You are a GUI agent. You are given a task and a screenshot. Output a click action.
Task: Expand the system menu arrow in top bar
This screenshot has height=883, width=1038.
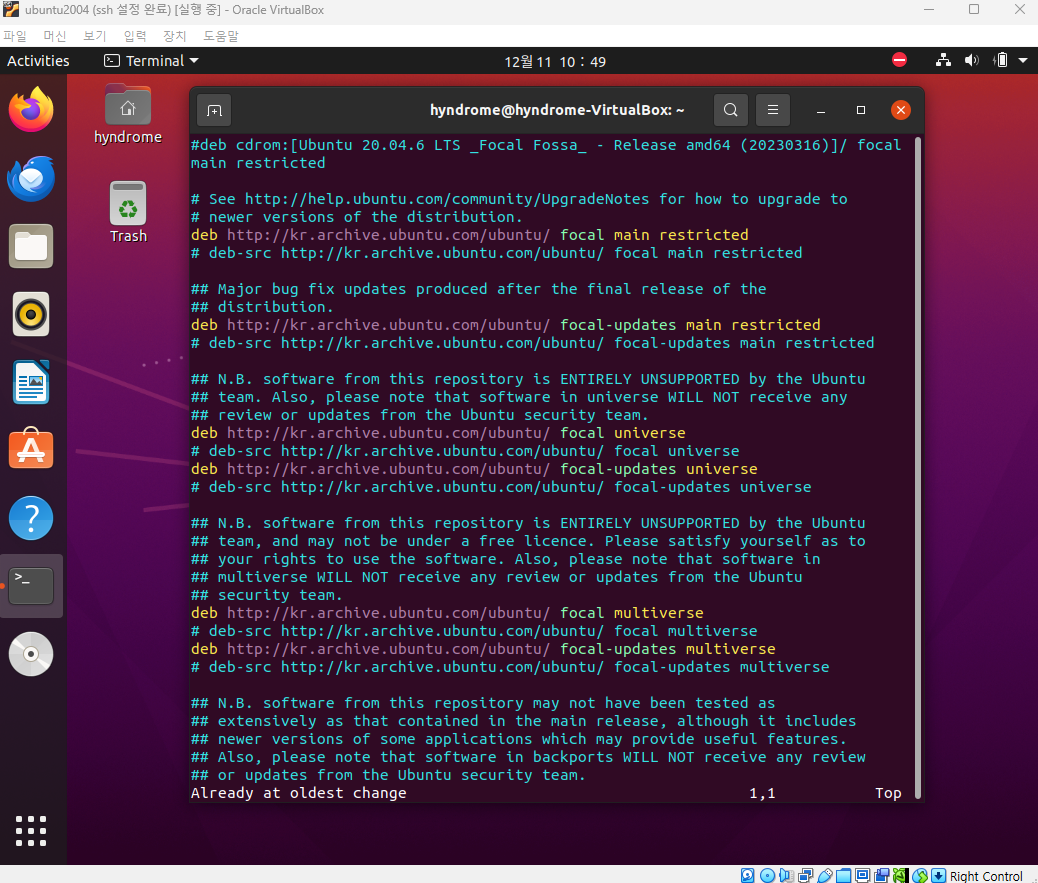pyautogui.click(x=1023, y=60)
